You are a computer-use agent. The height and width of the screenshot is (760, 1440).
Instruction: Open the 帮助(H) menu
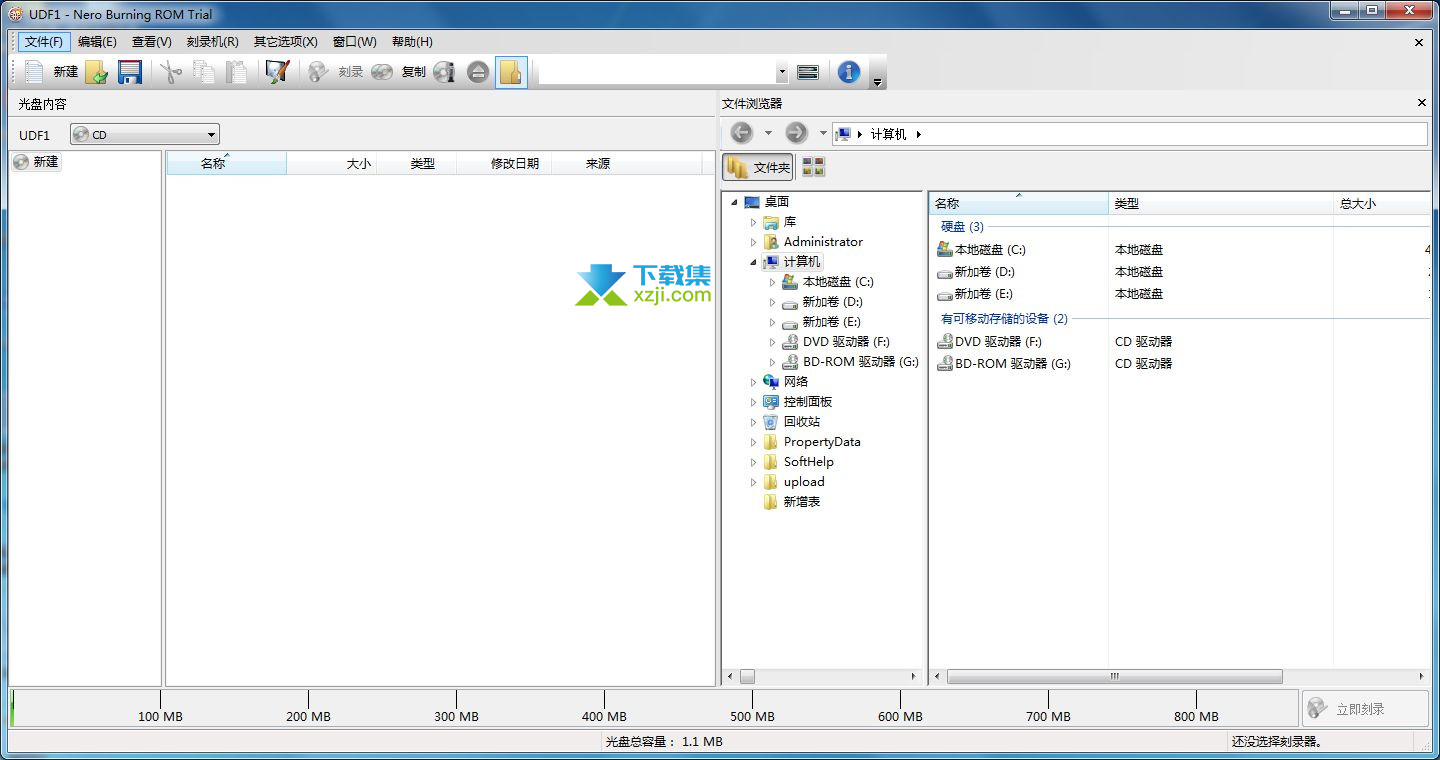pyautogui.click(x=412, y=42)
